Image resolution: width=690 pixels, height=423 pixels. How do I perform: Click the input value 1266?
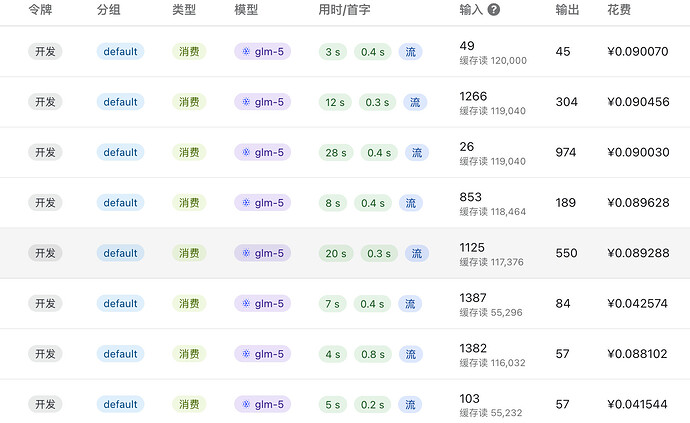[x=473, y=96]
